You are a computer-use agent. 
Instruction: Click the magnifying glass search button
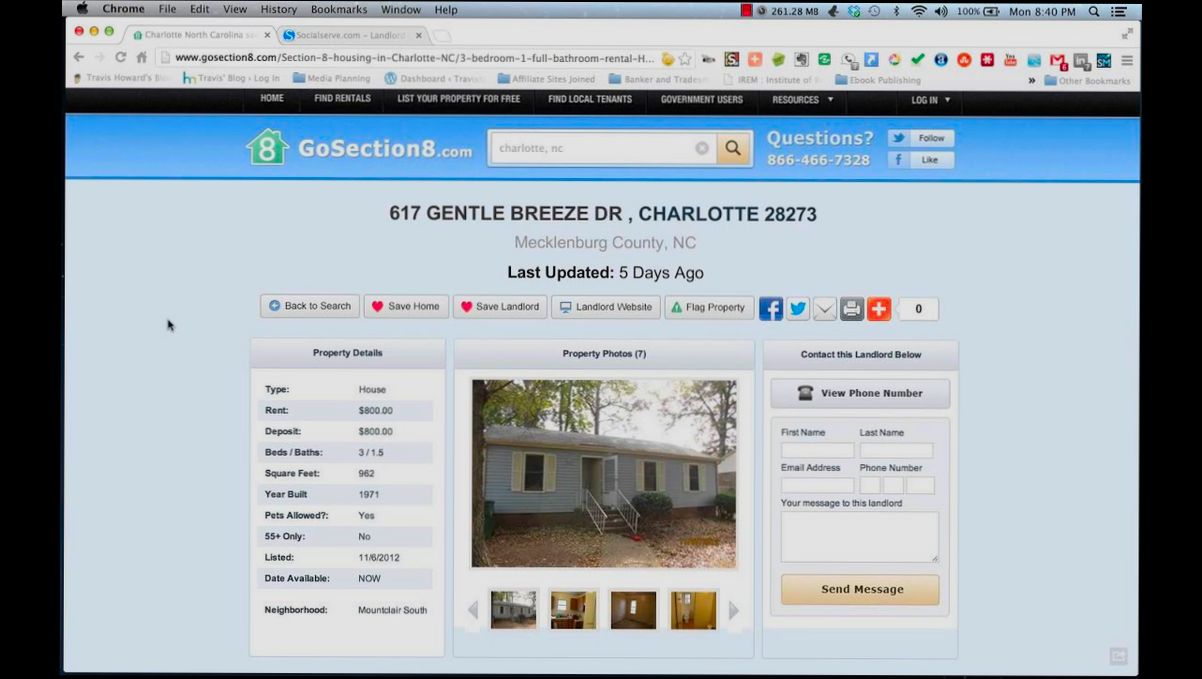tap(733, 148)
